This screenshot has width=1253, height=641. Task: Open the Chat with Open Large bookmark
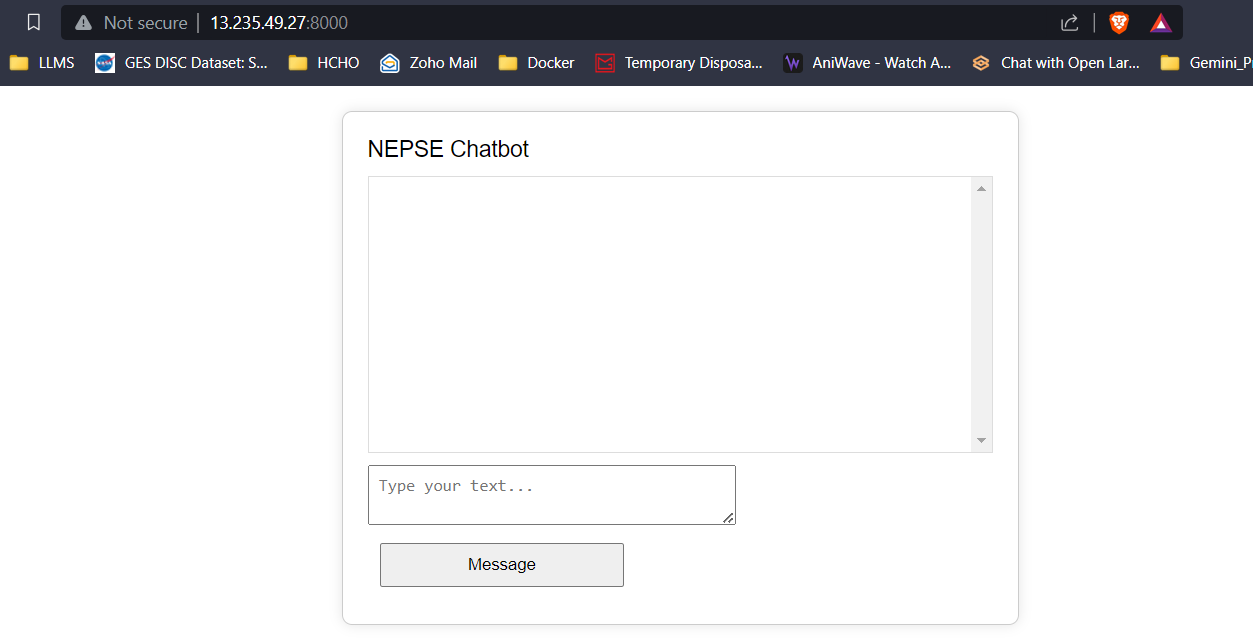(x=1056, y=63)
